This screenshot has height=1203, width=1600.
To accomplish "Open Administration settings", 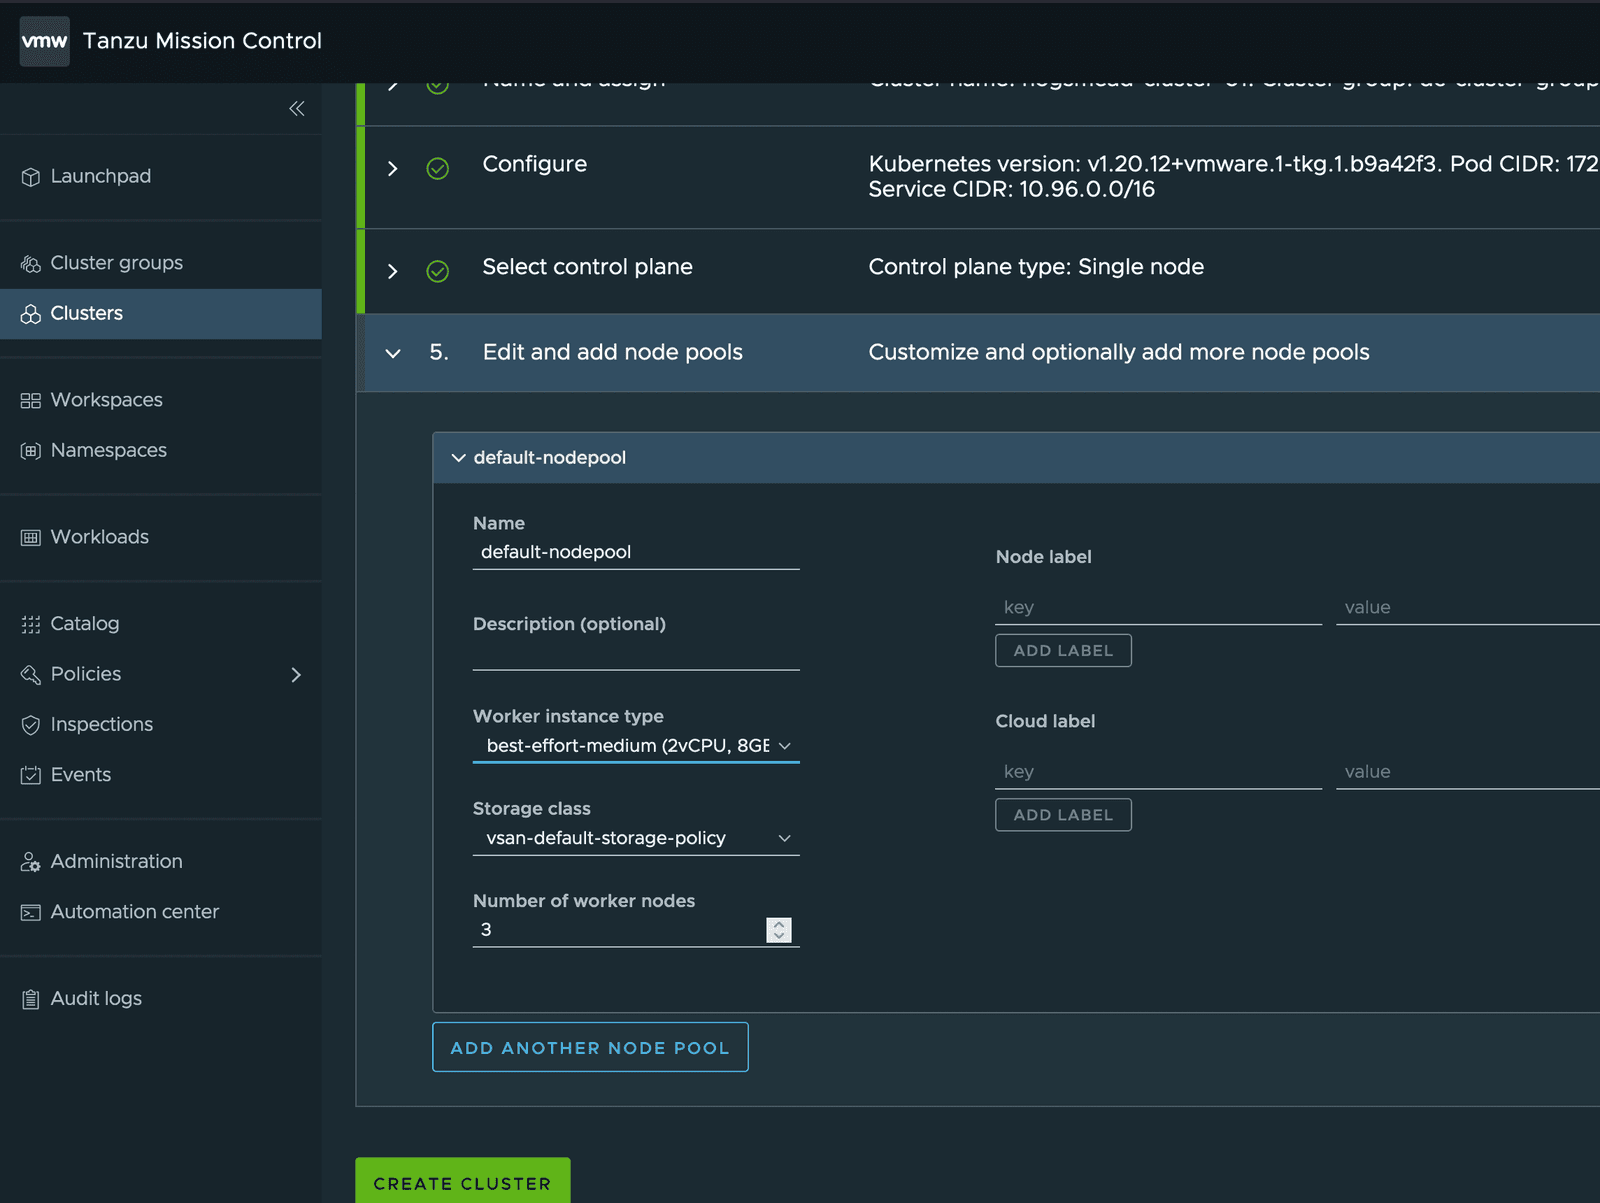I will [116, 861].
